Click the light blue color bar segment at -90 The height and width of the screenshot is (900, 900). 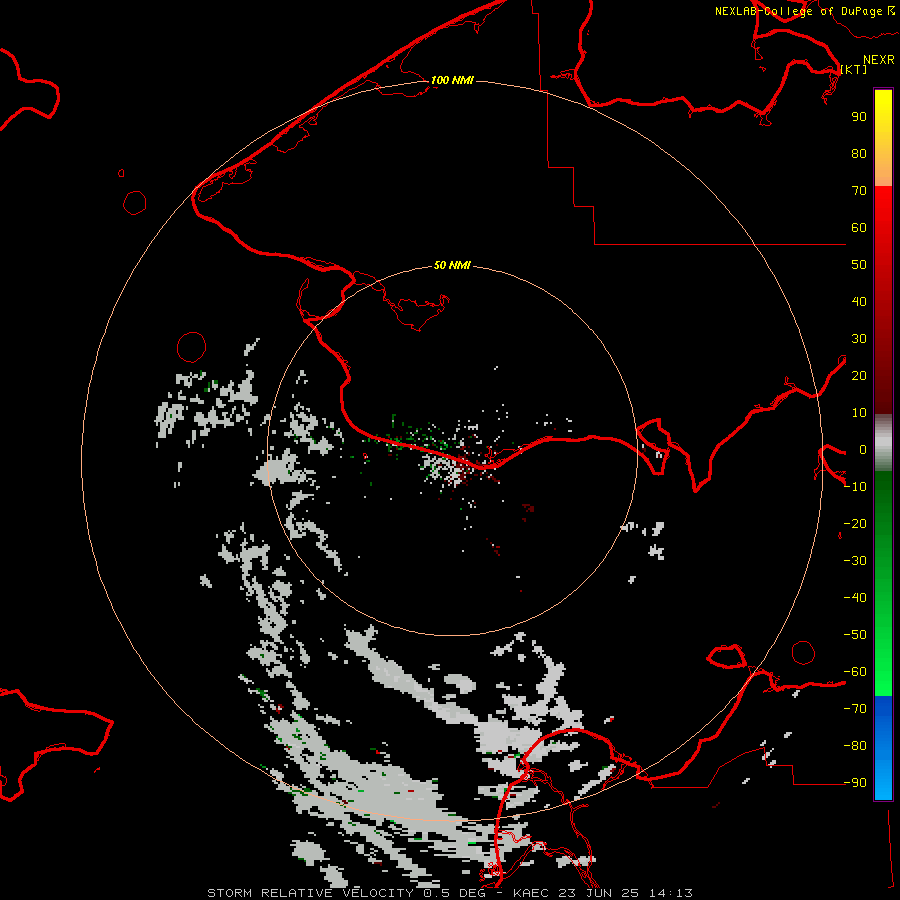[883, 782]
